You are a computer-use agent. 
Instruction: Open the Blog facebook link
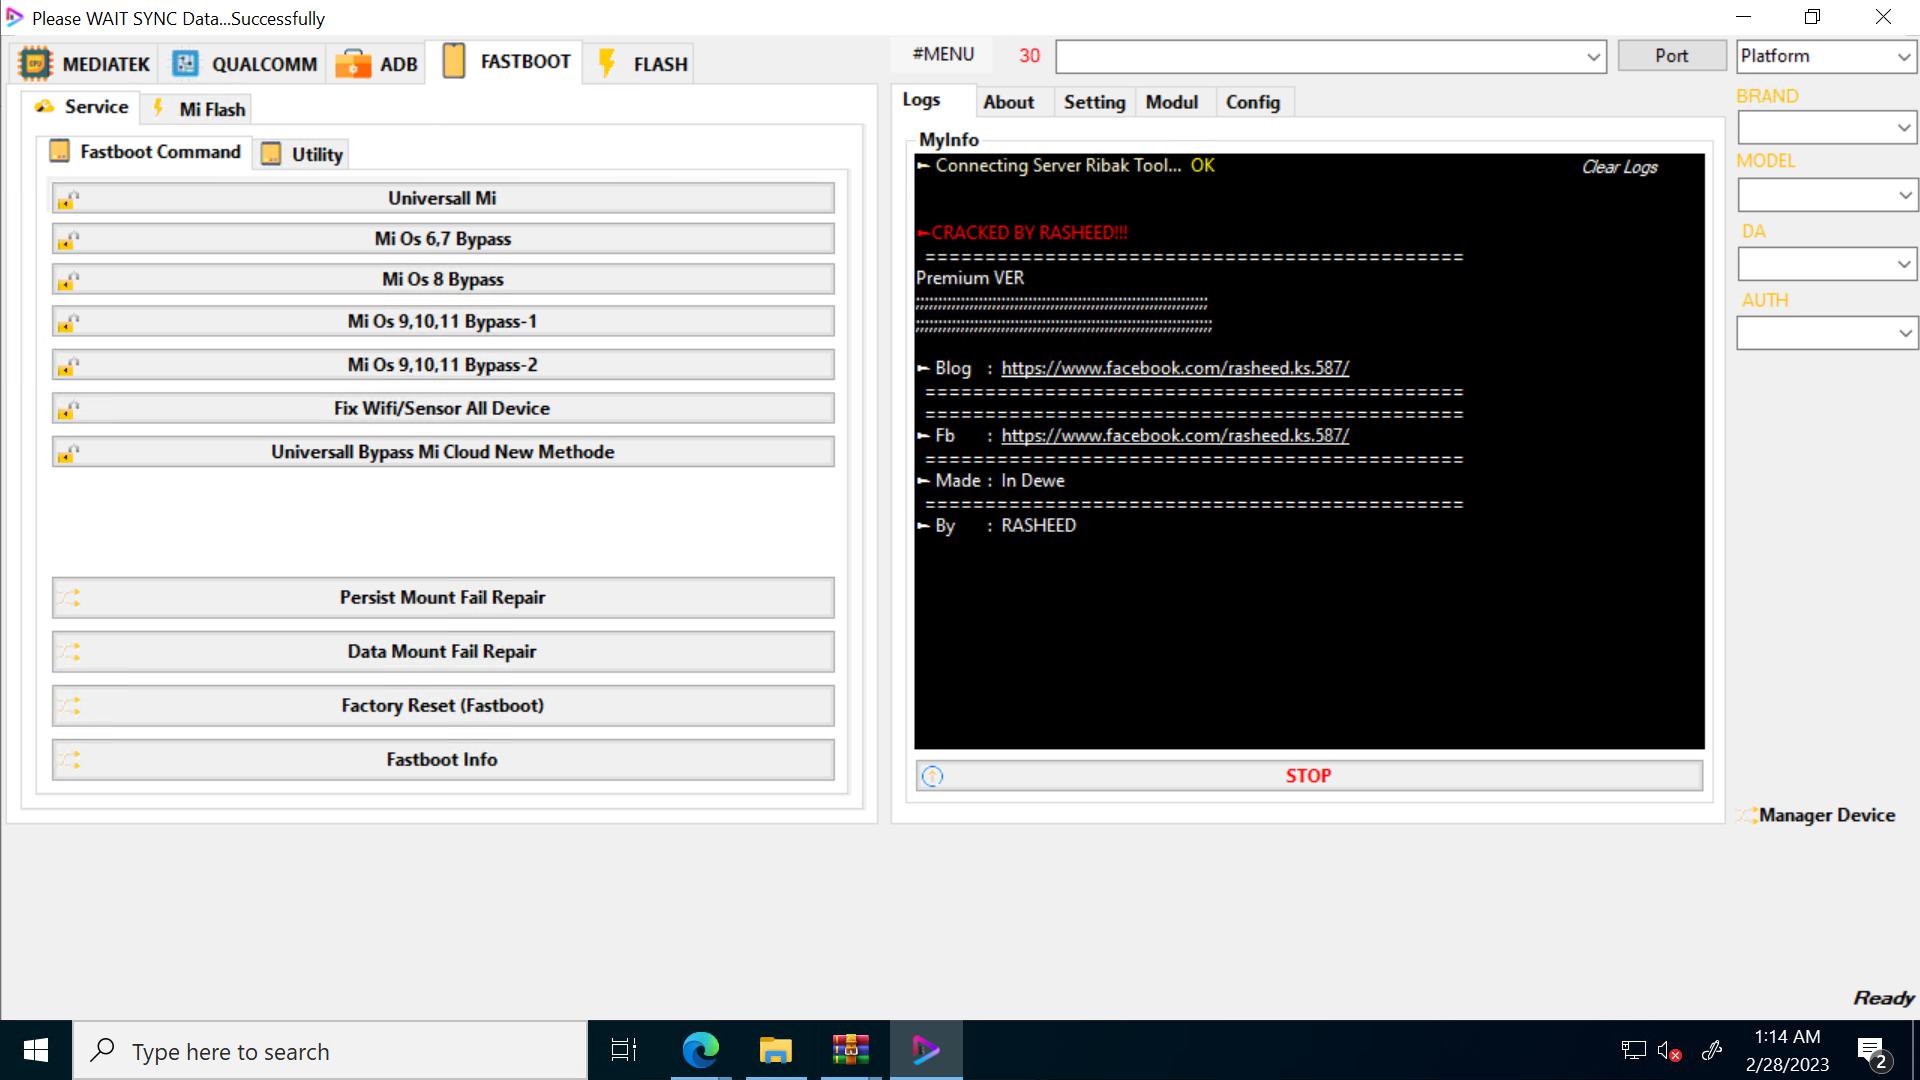(x=1175, y=368)
